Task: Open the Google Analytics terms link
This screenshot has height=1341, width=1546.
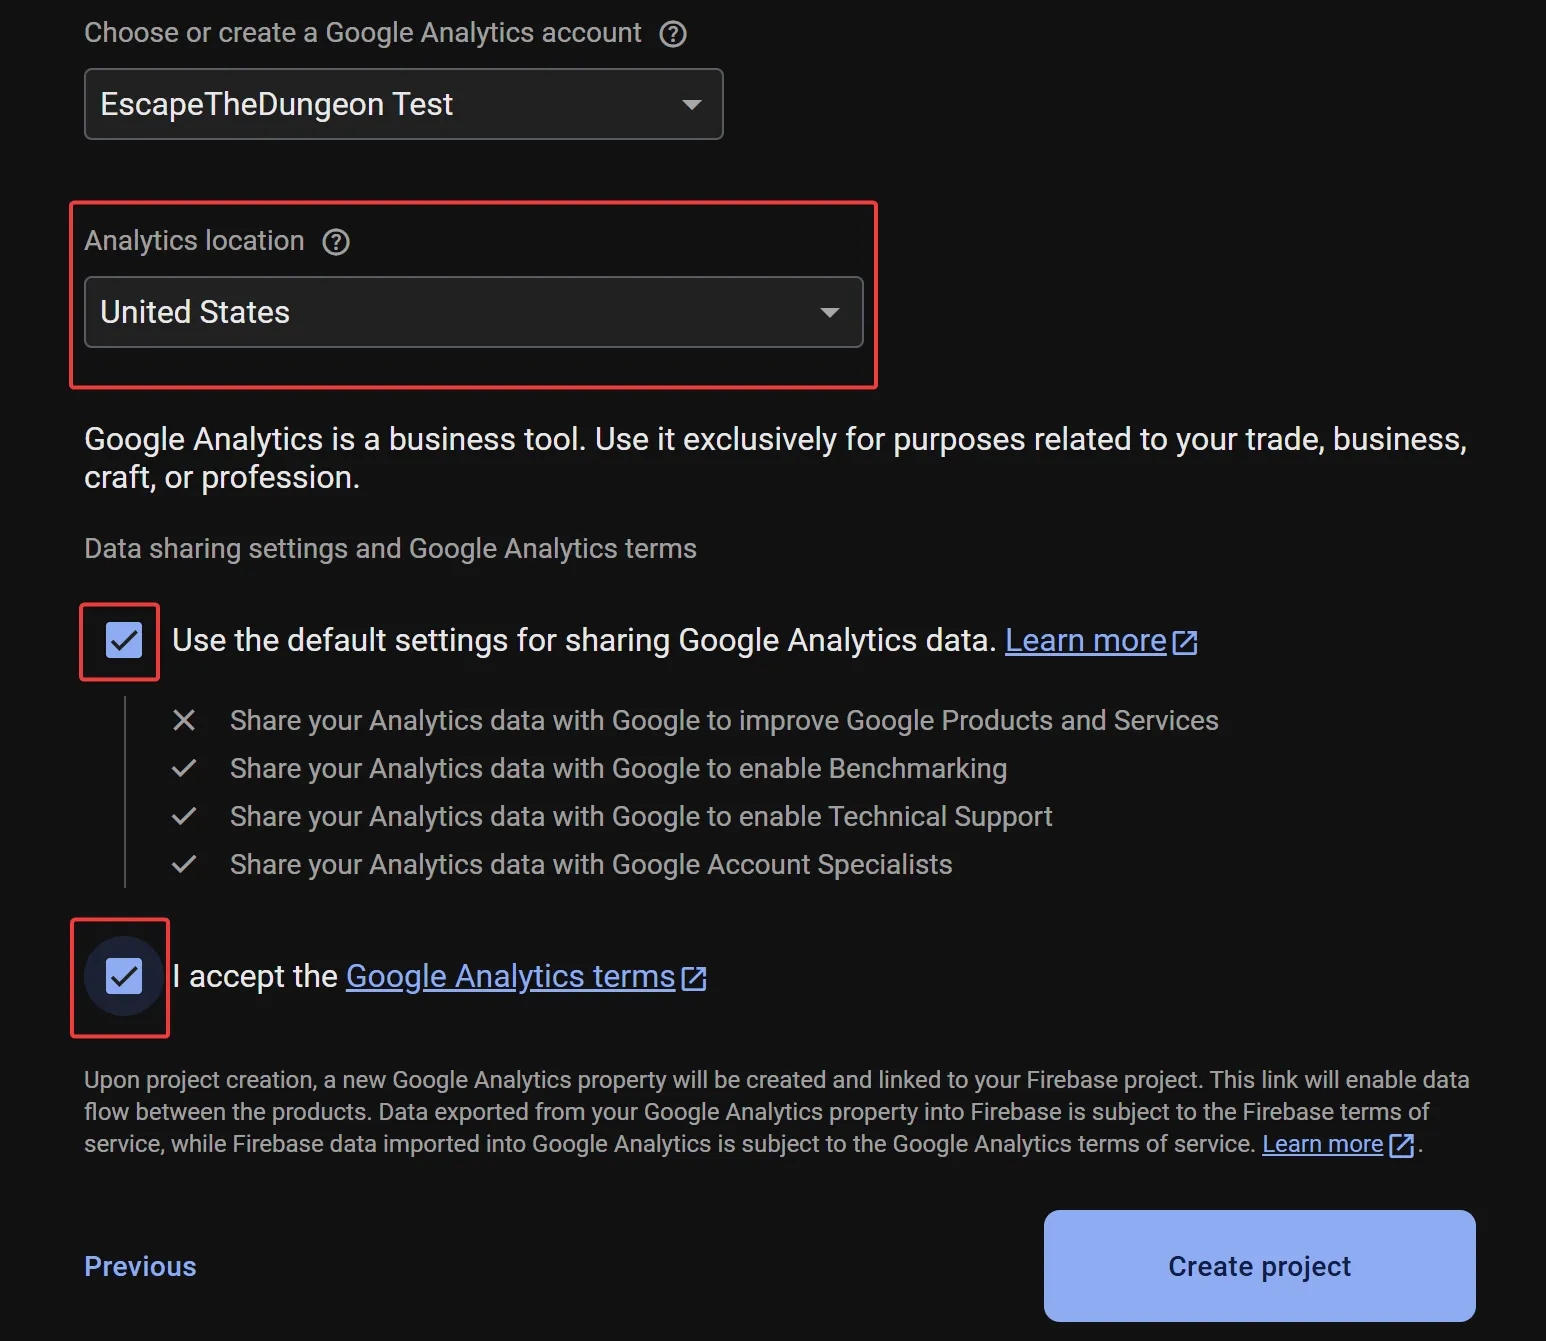Action: point(510,976)
